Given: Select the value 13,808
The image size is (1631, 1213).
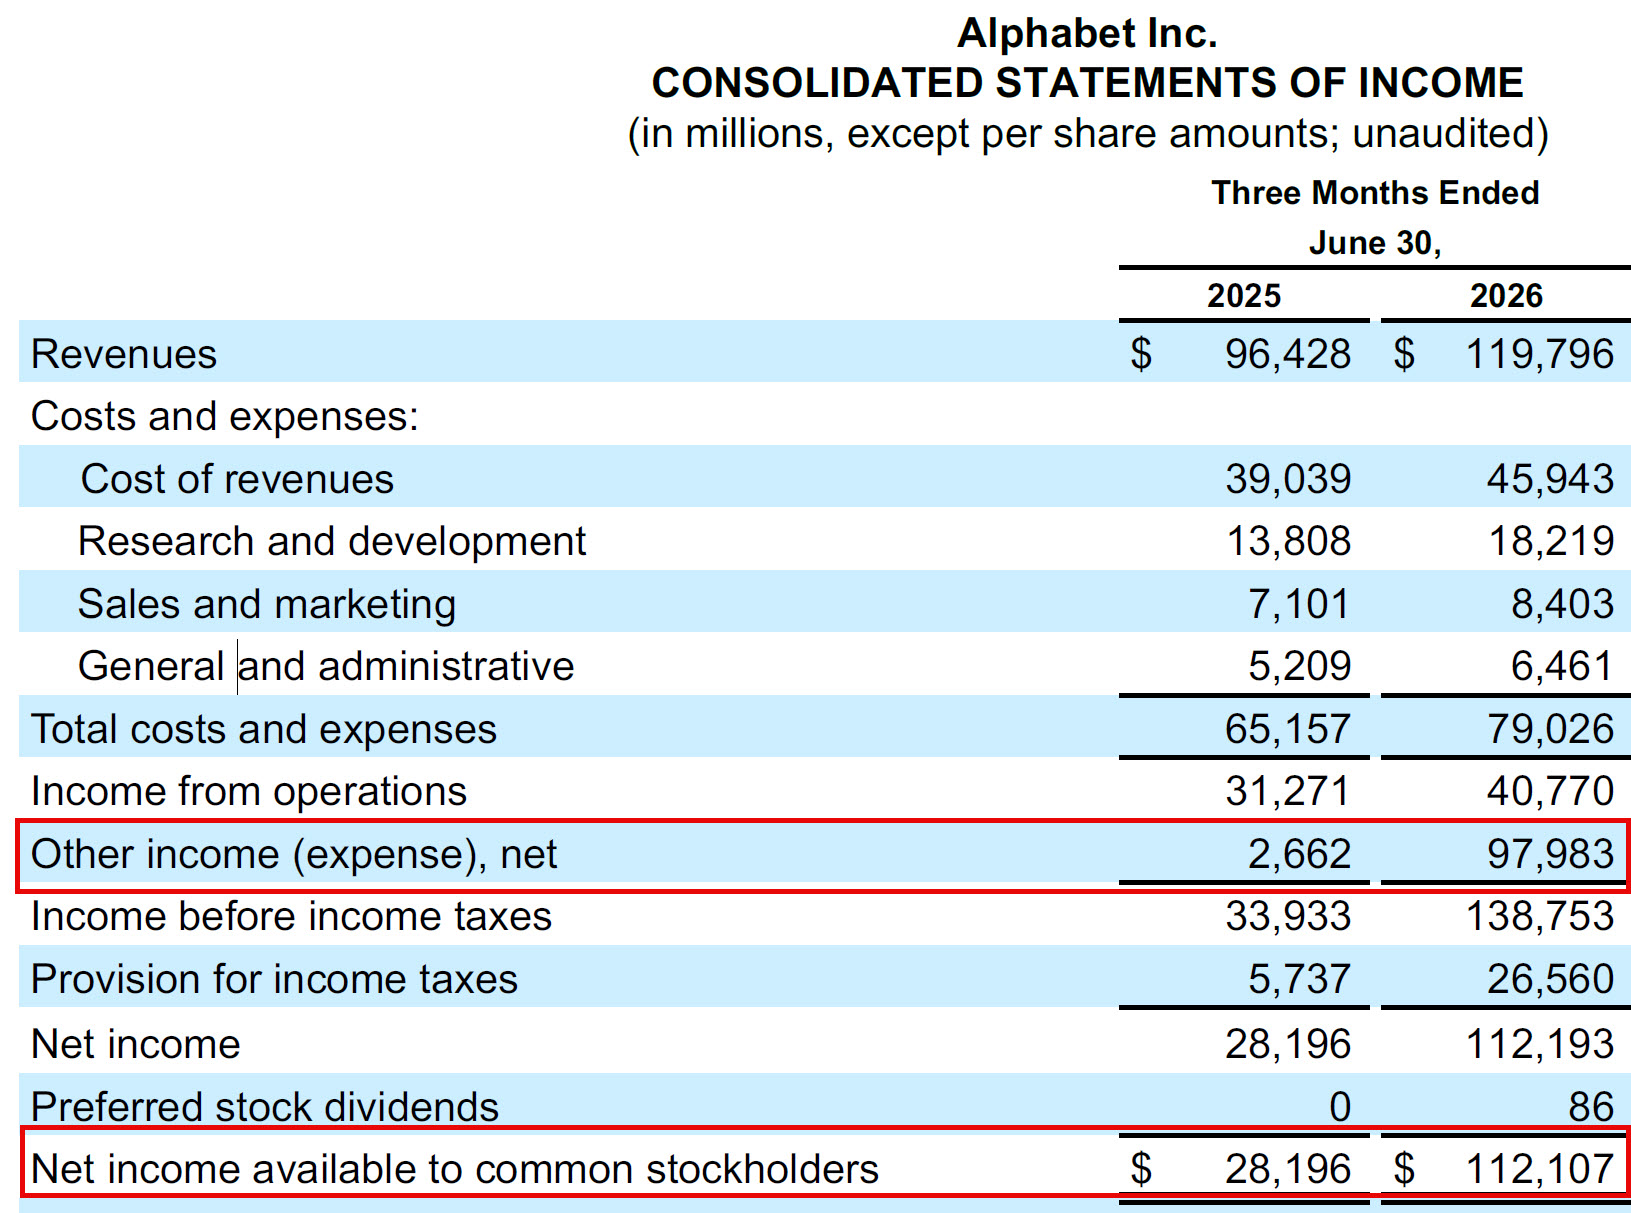Looking at the screenshot, I should pyautogui.click(x=1288, y=541).
